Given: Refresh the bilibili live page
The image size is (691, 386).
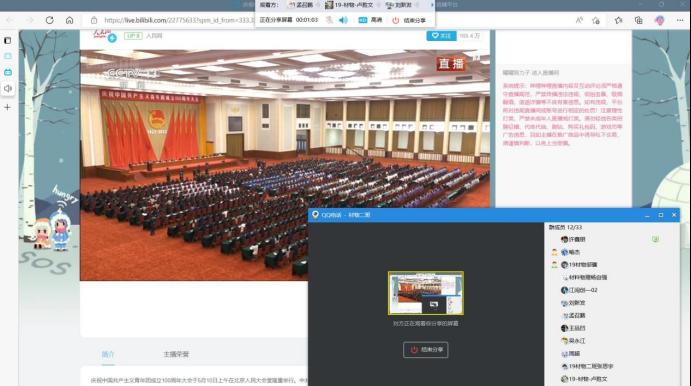Looking at the screenshot, I should 49,20.
